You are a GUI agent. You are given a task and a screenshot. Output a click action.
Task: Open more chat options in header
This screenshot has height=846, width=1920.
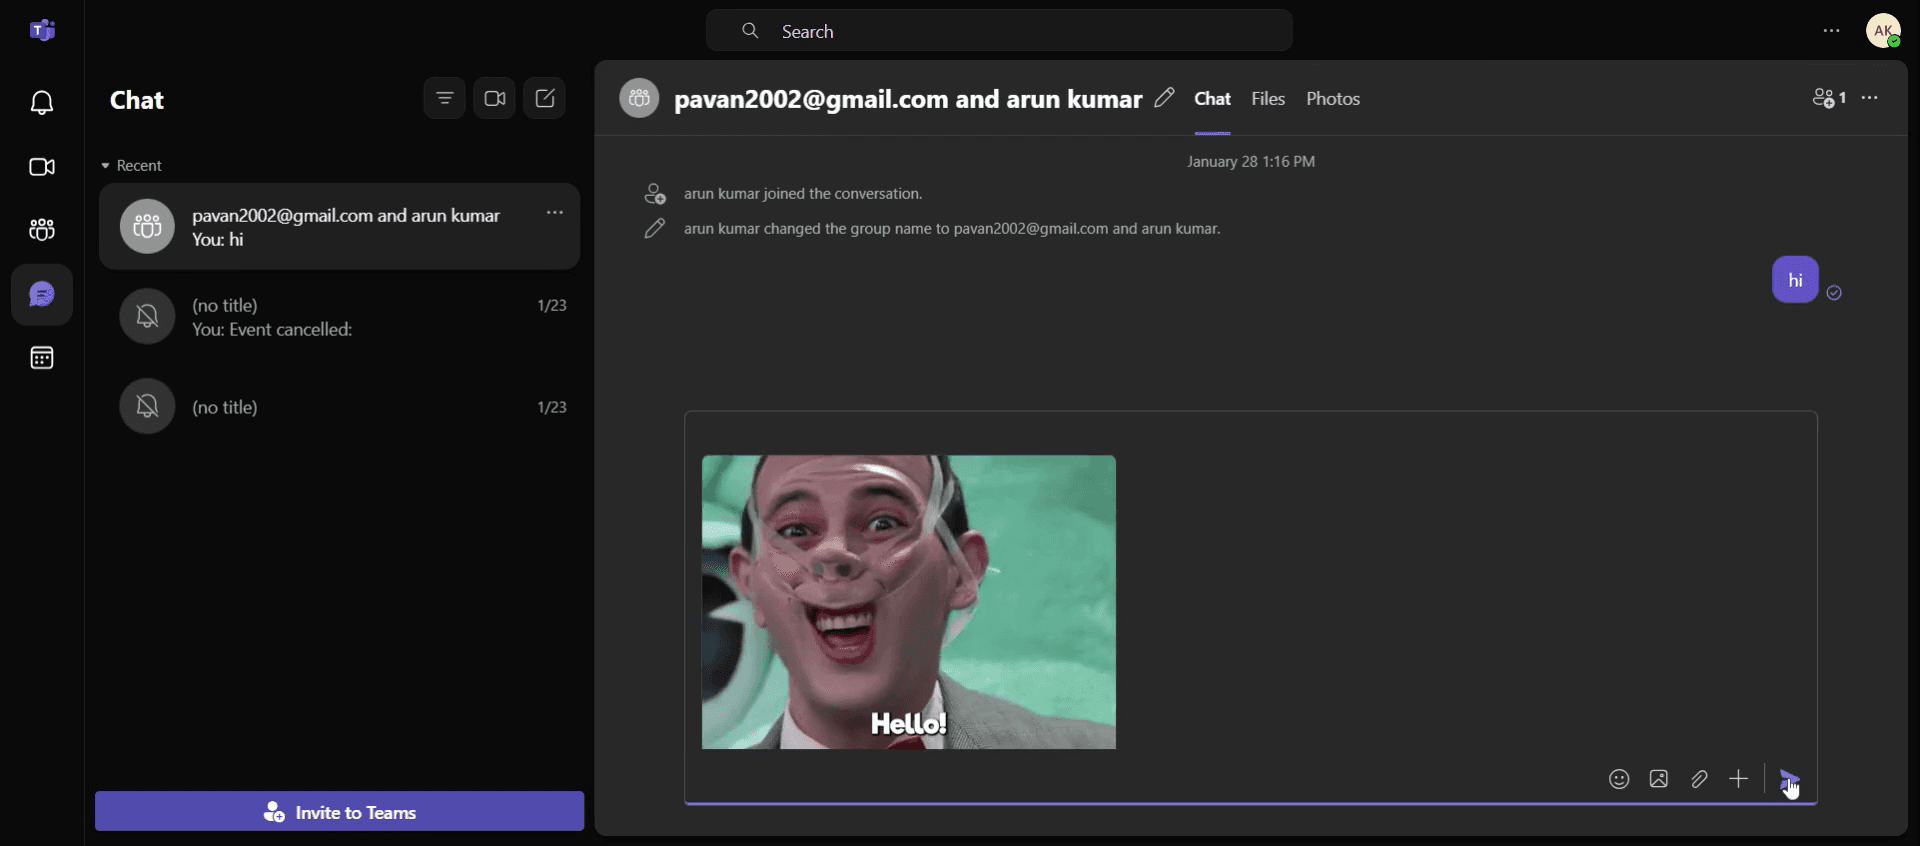1870,98
